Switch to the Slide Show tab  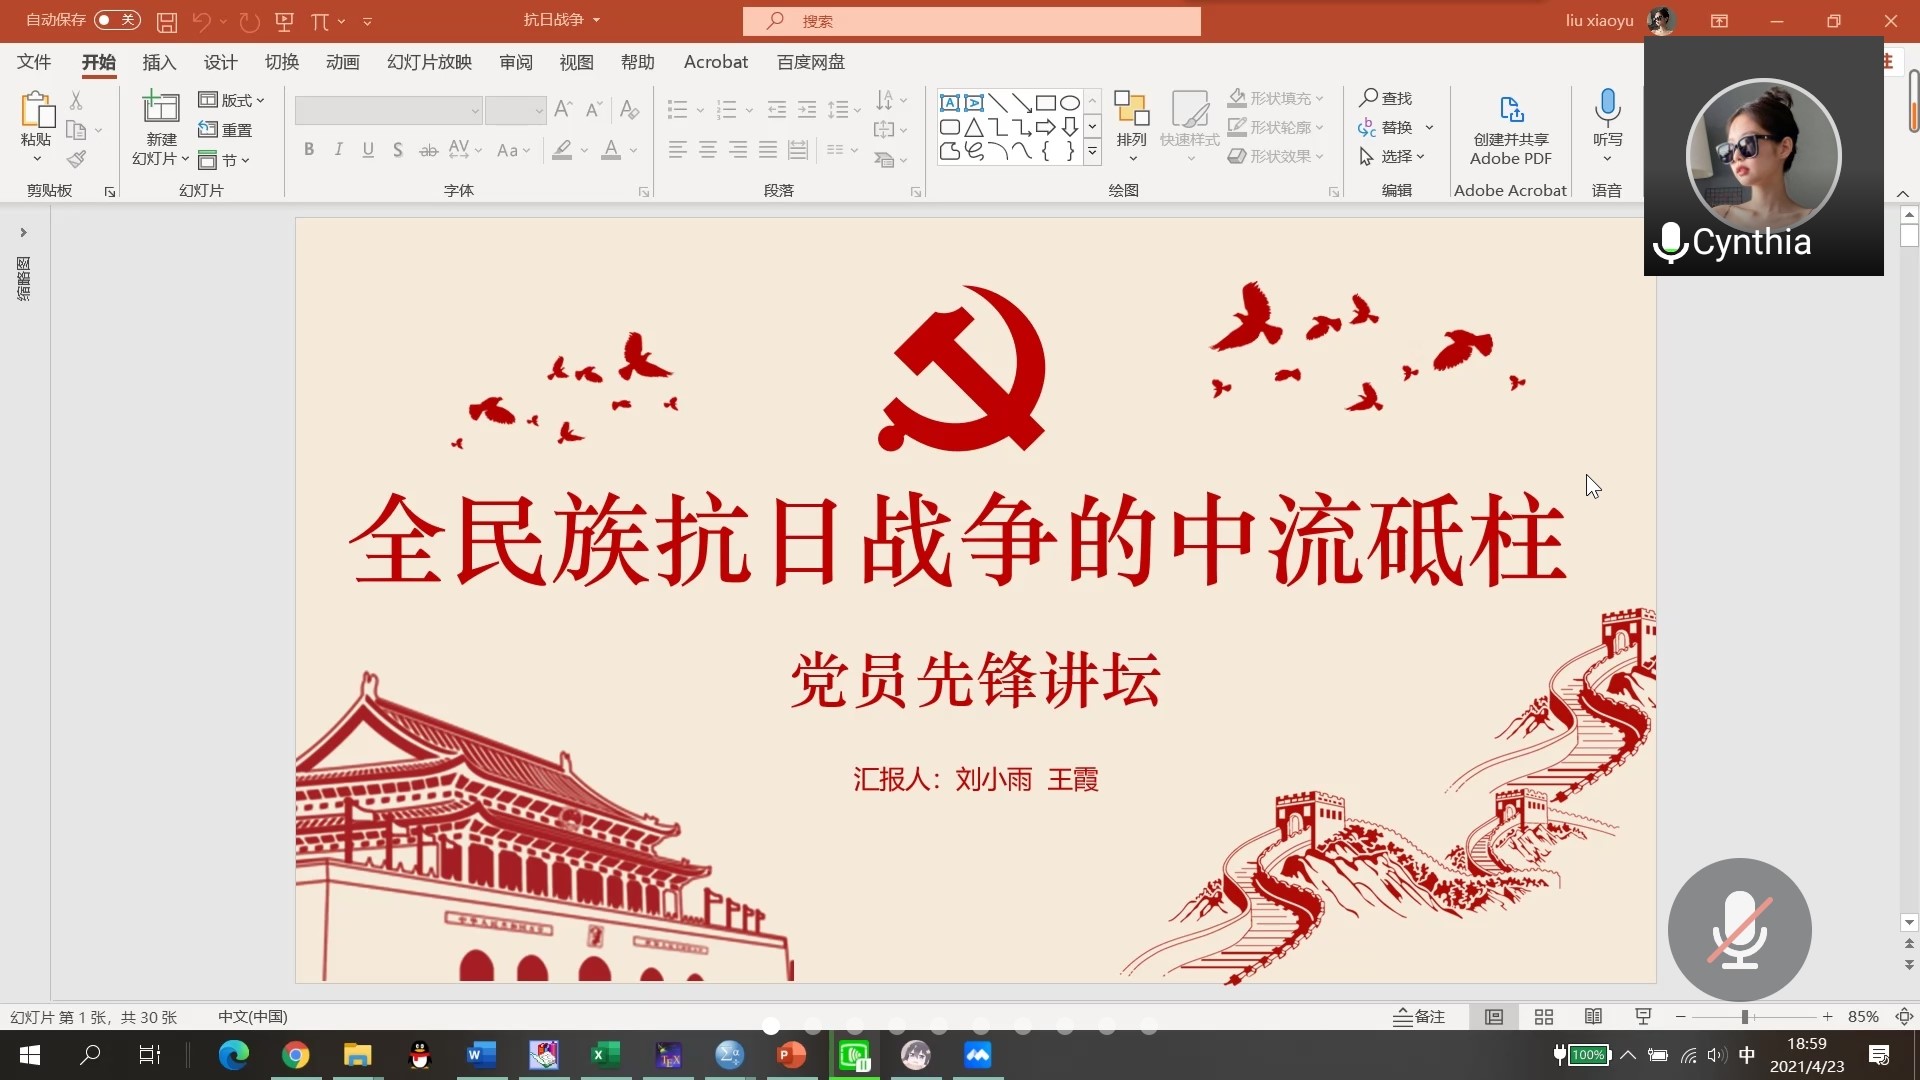click(429, 62)
